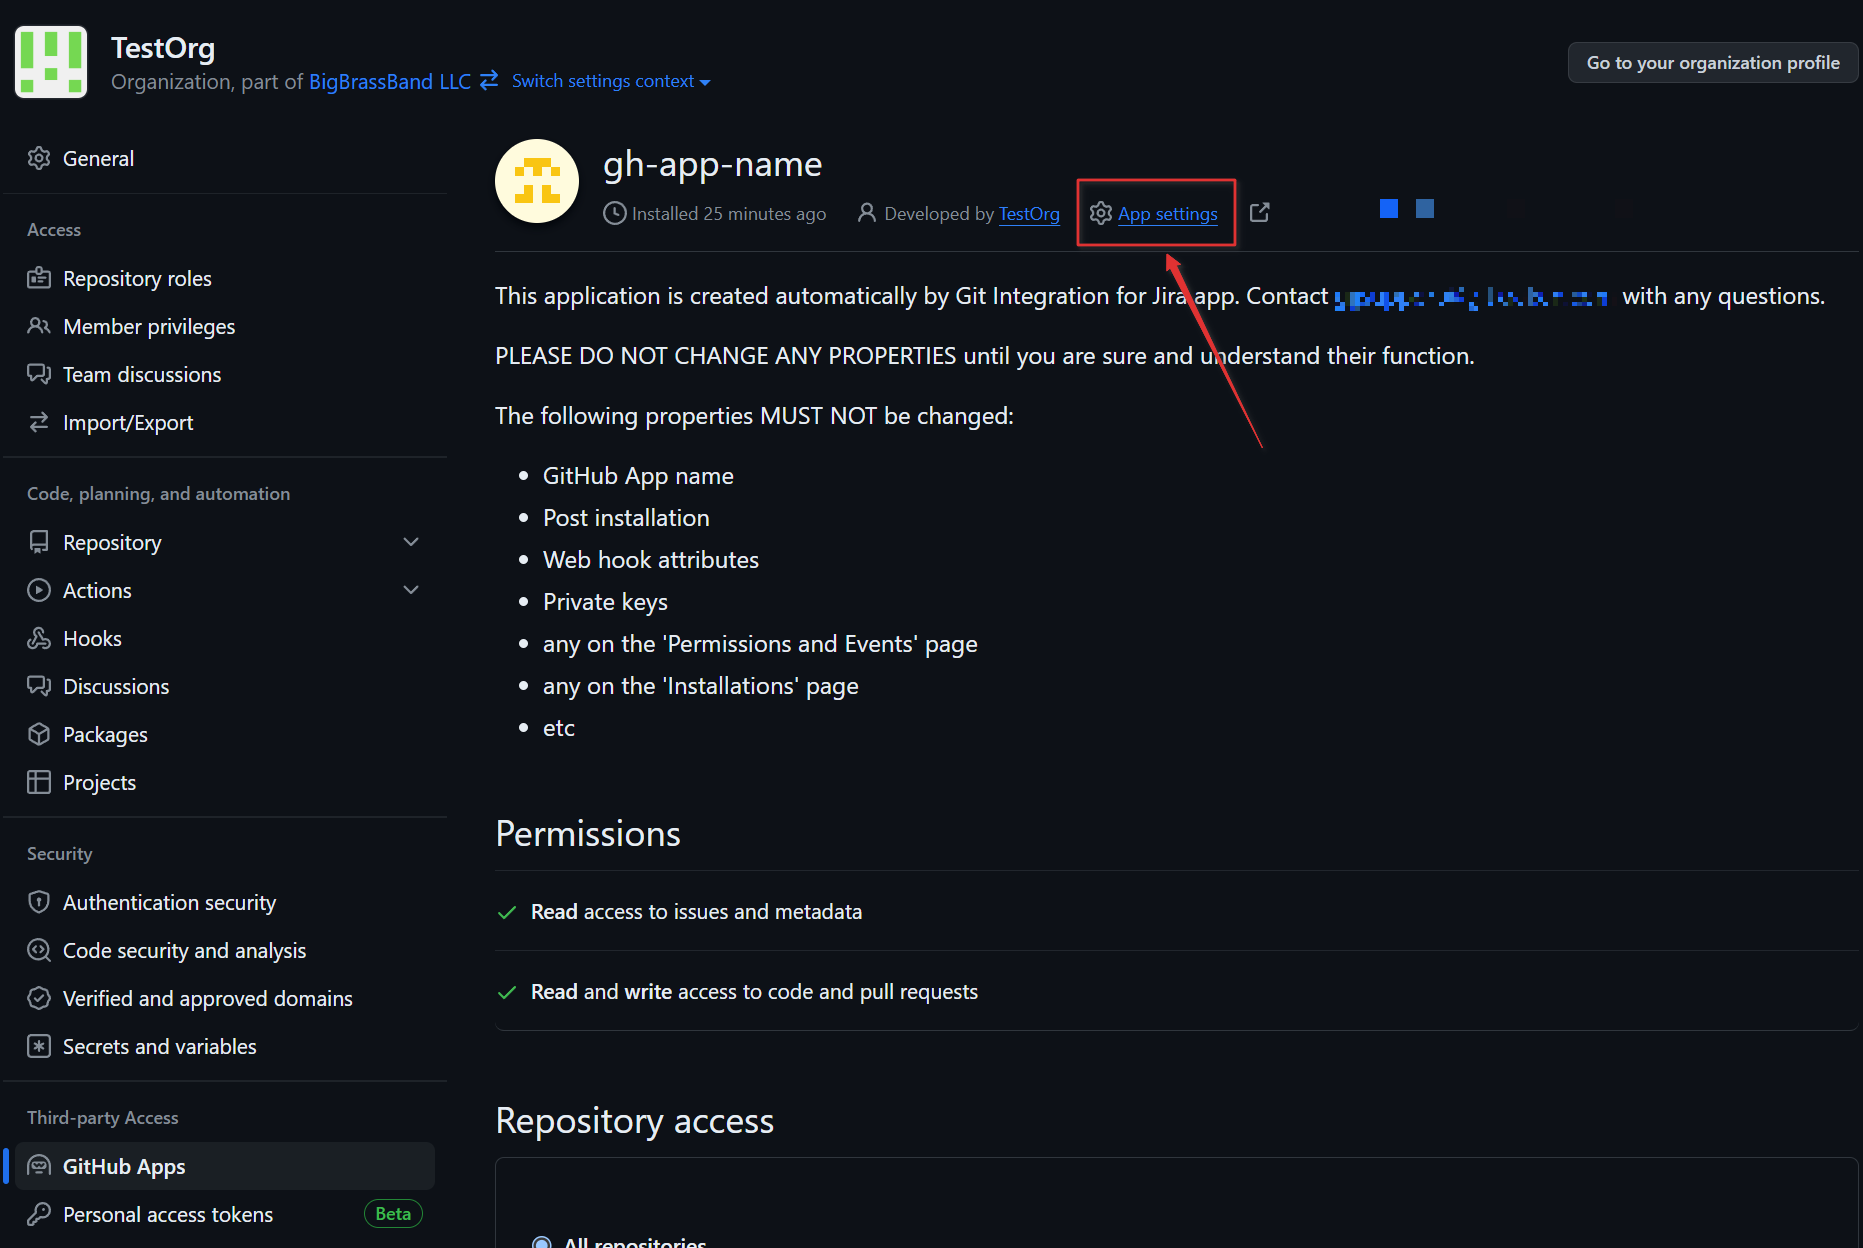This screenshot has width=1863, height=1248.
Task: Click the gh-app-name app avatar
Action: [537, 181]
